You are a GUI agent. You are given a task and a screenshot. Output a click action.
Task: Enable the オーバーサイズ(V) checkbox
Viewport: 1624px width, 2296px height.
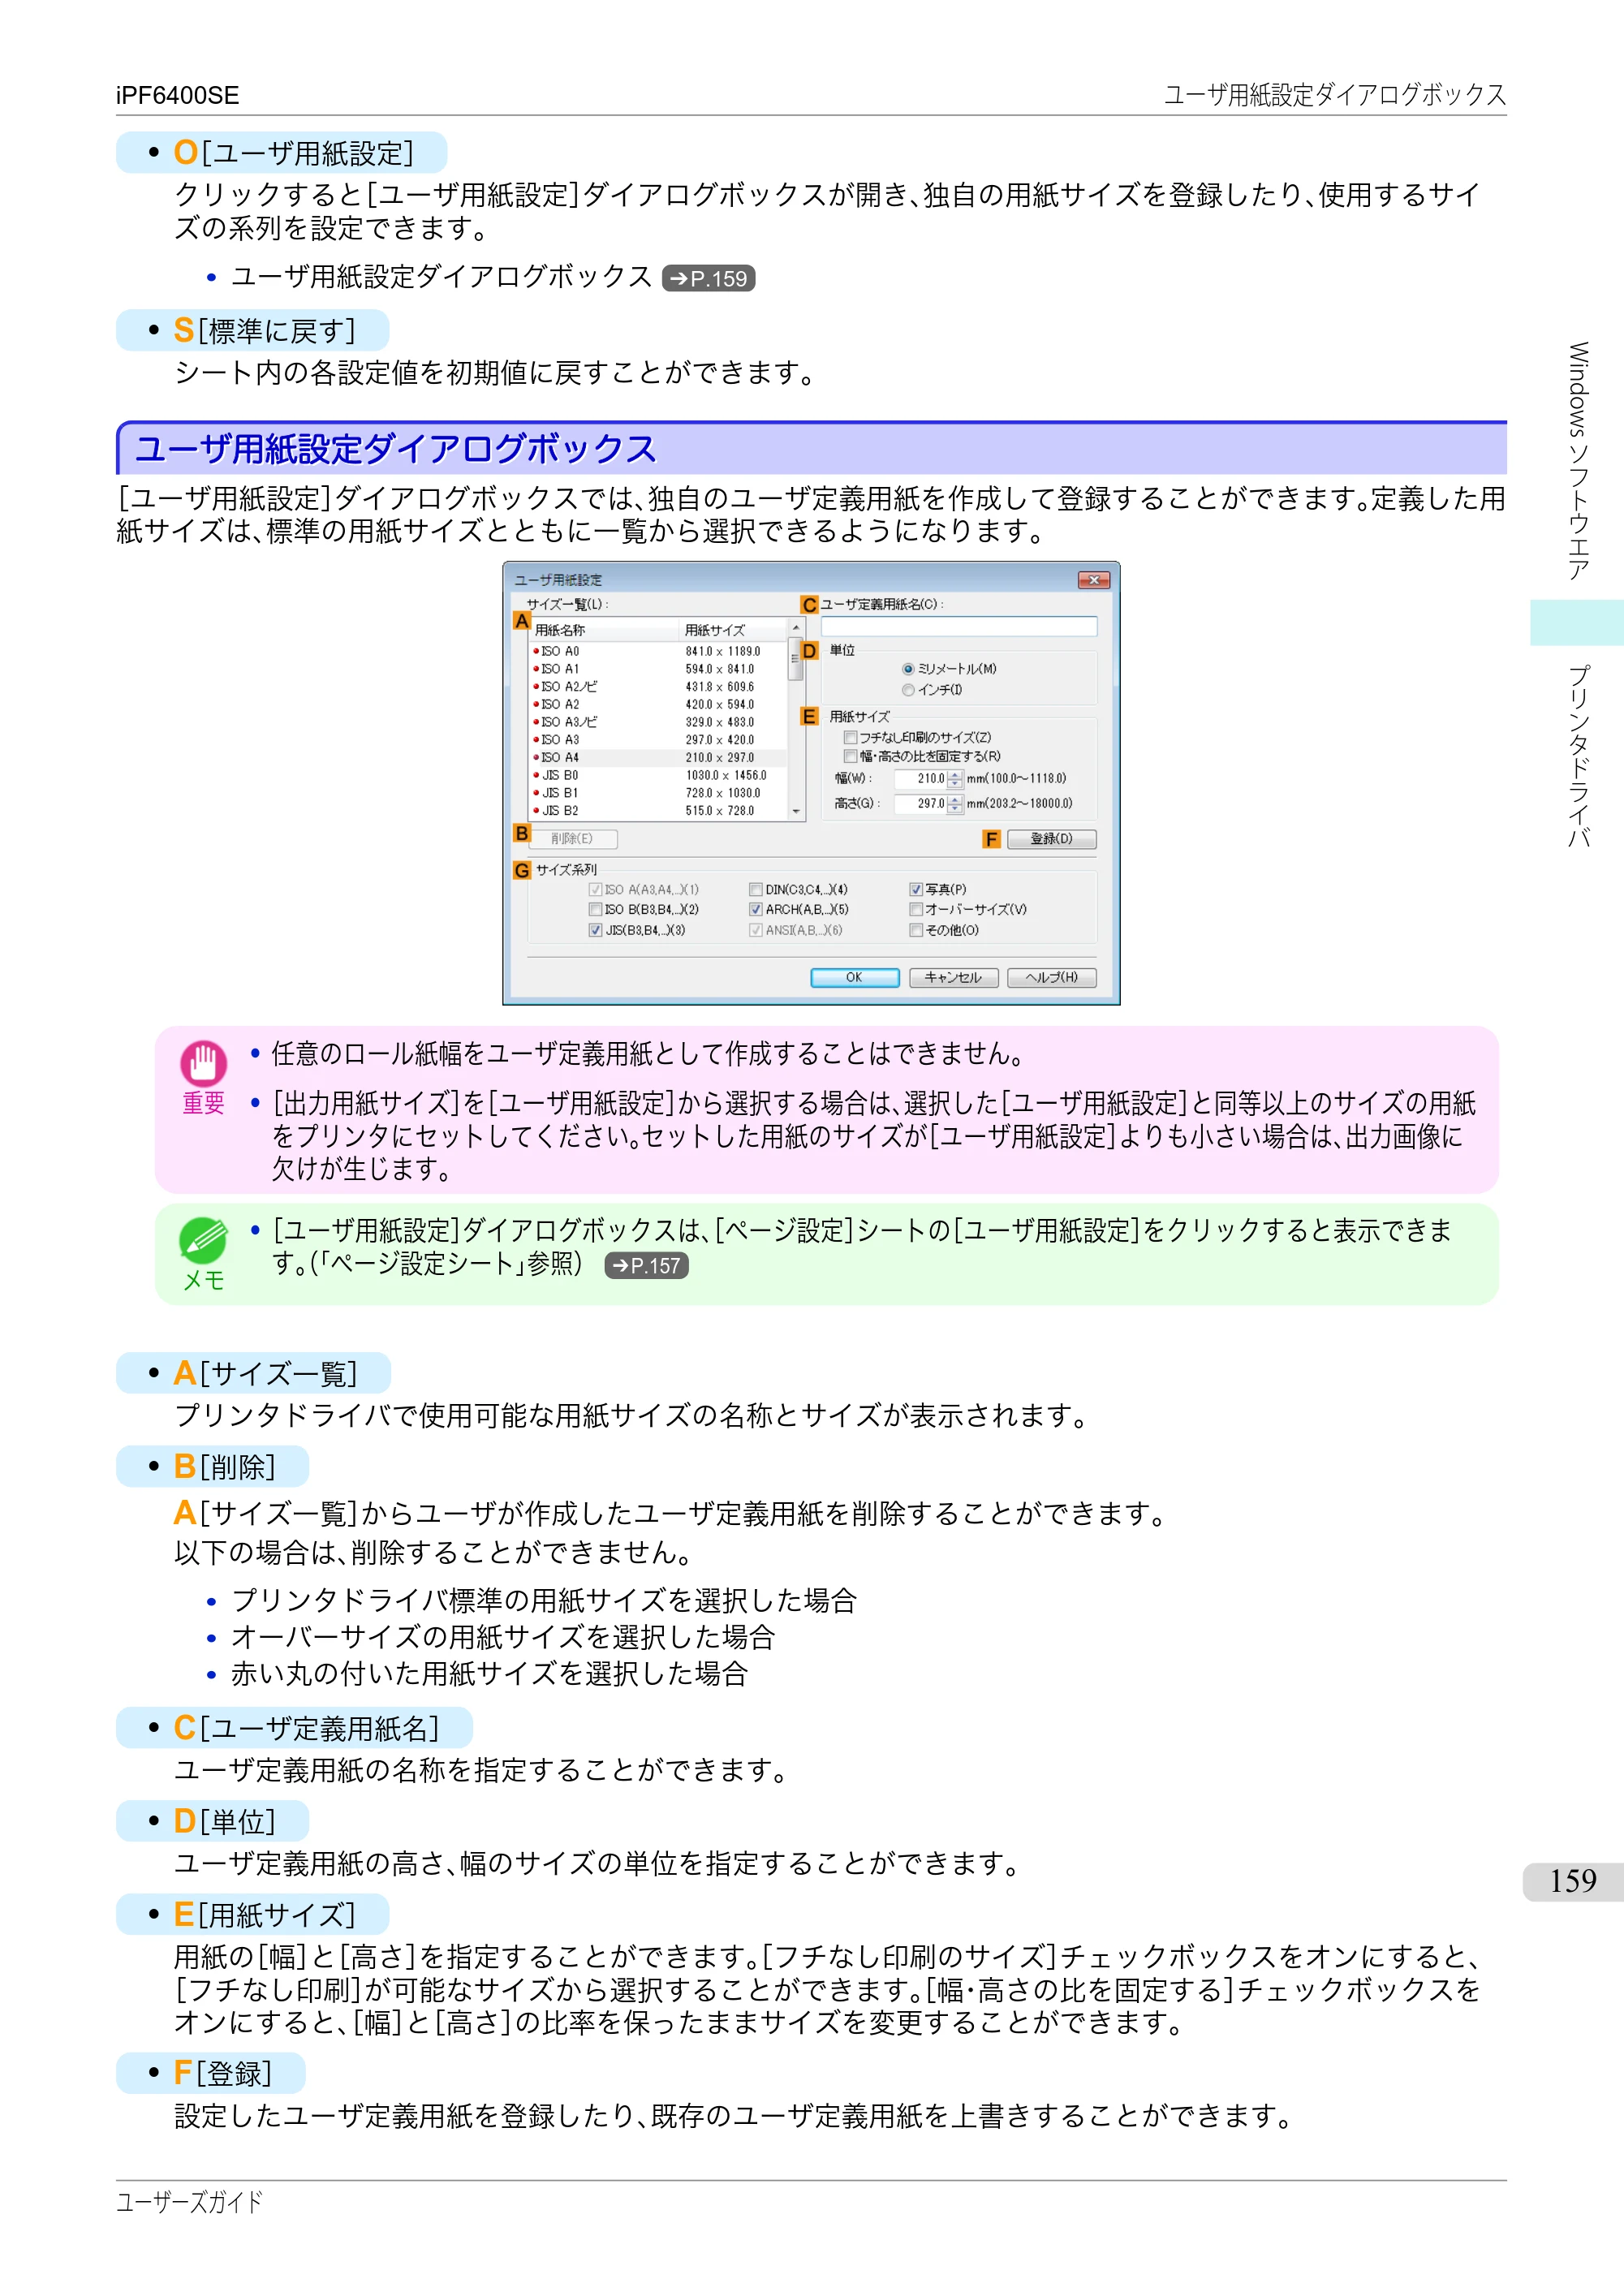tap(915, 910)
